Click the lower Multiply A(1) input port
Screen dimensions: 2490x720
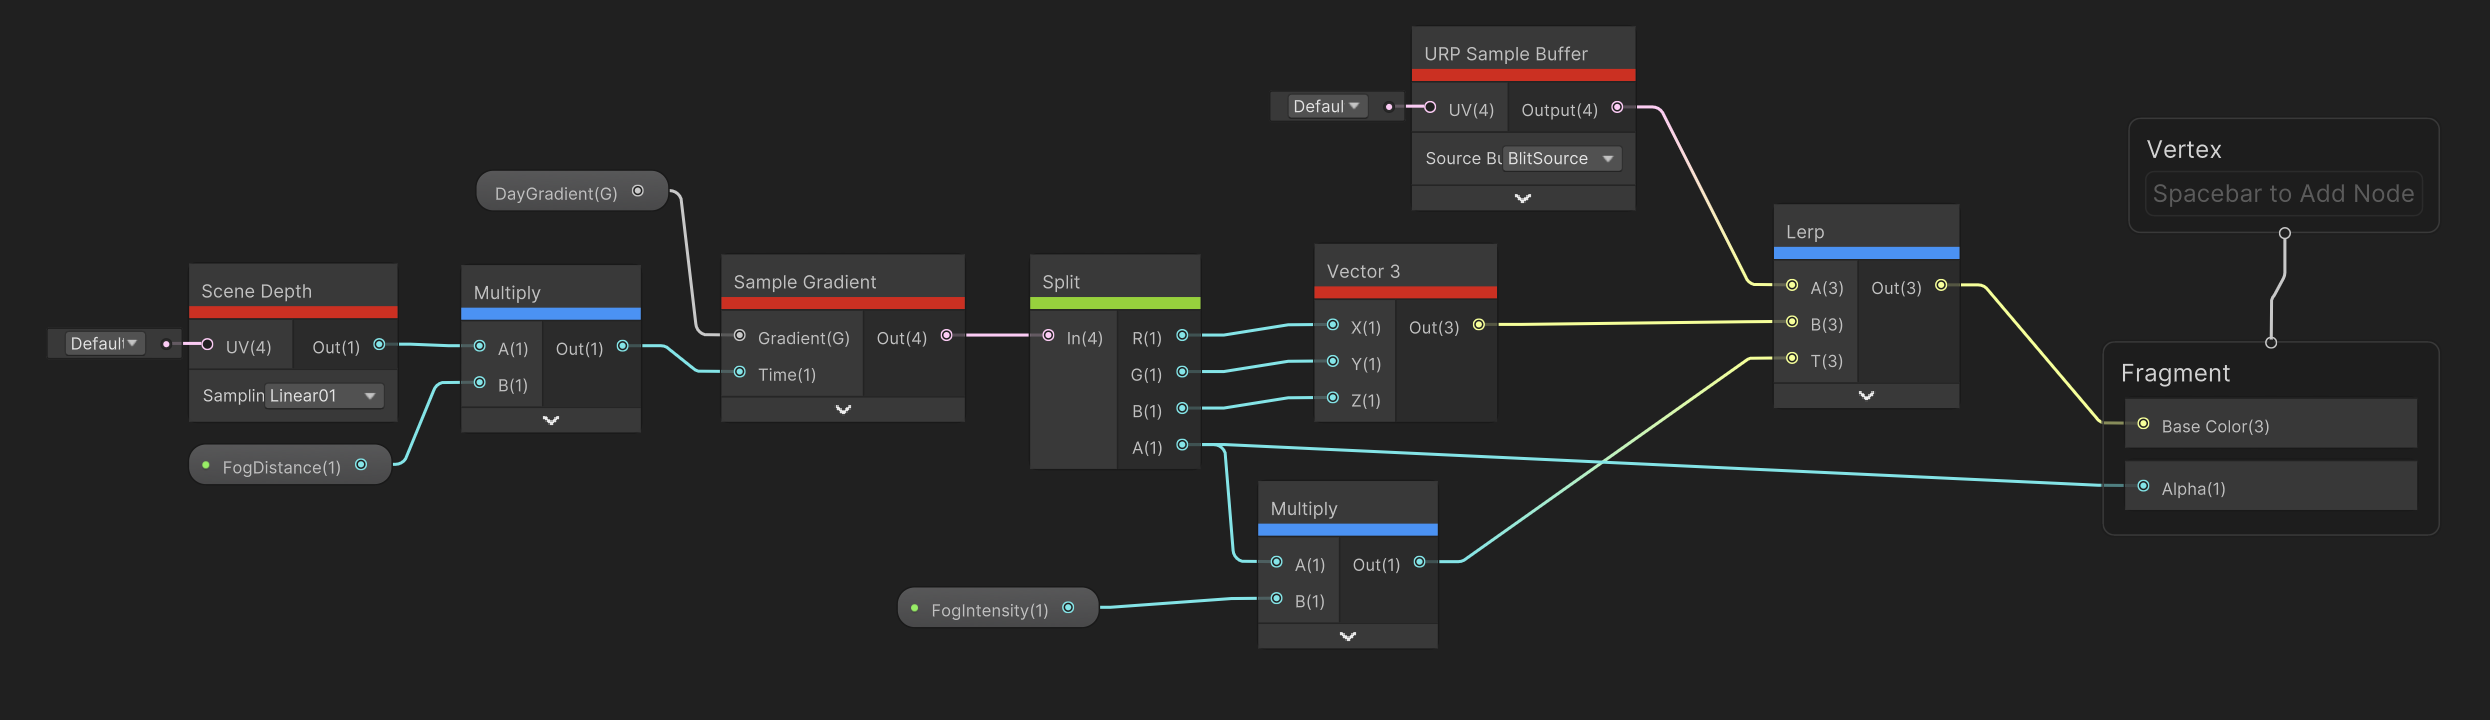pyautogui.click(x=1277, y=562)
